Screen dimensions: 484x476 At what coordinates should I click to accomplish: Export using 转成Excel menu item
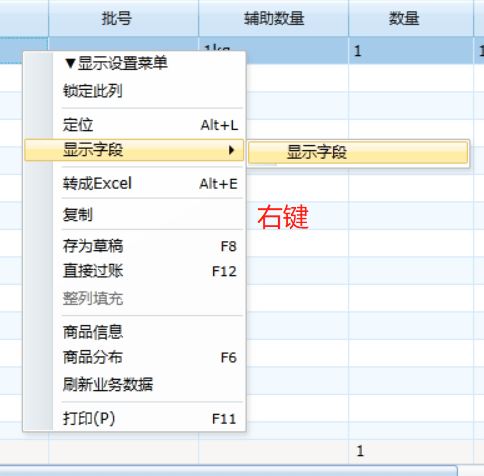[134, 184]
